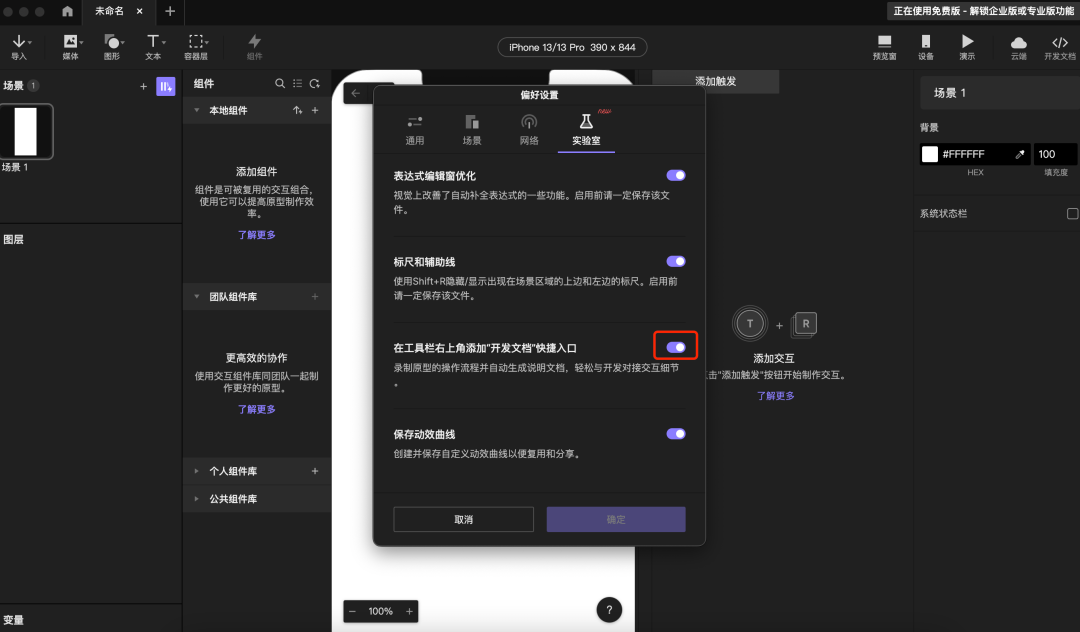1080x632 pixels.
Task: Toggle off 保存动效曲线 switch
Action: (676, 434)
